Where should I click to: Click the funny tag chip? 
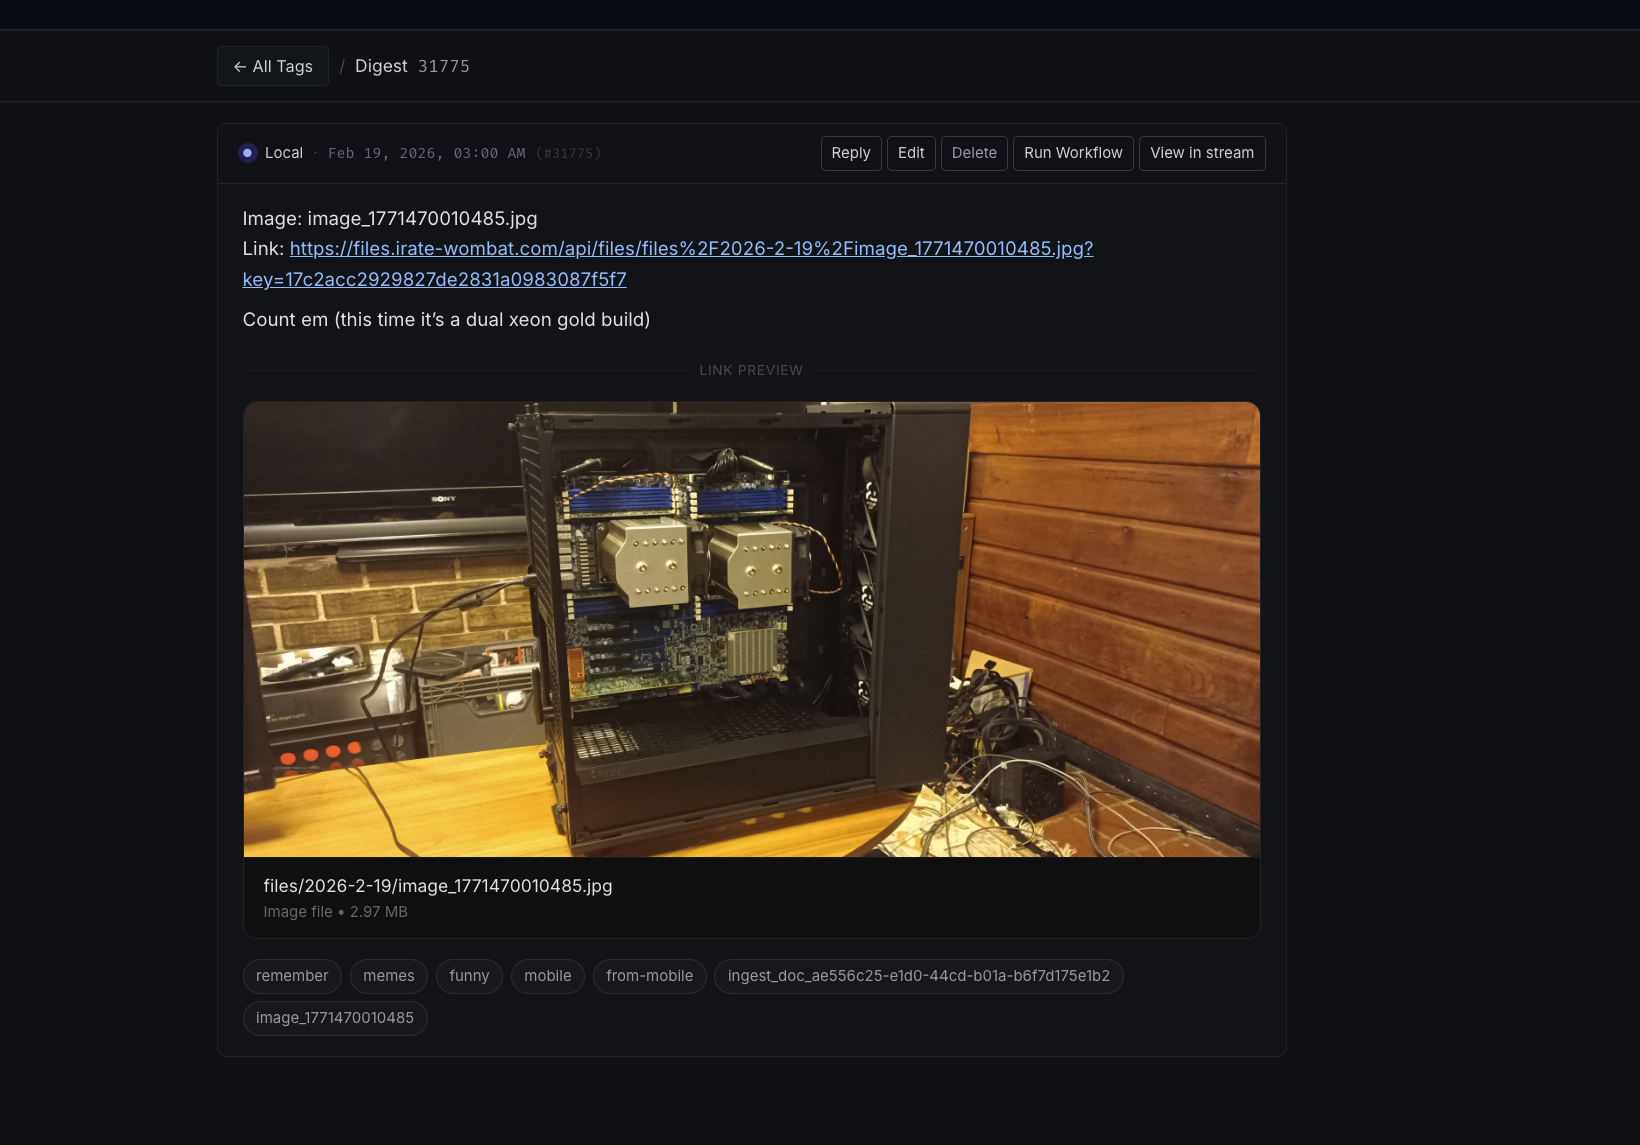(x=469, y=976)
